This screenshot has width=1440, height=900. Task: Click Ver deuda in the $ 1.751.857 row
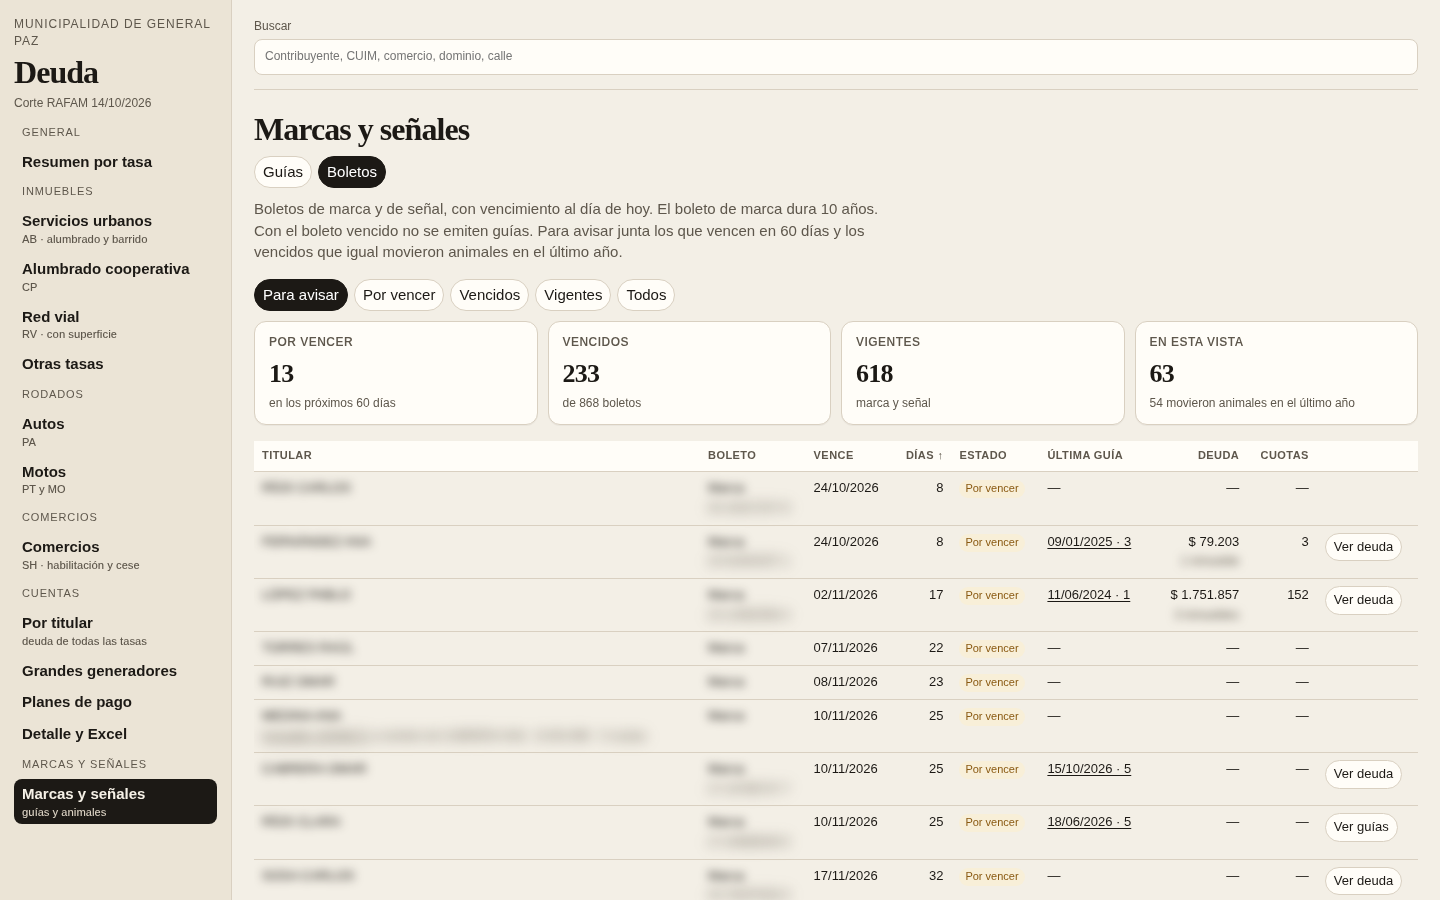(x=1363, y=600)
